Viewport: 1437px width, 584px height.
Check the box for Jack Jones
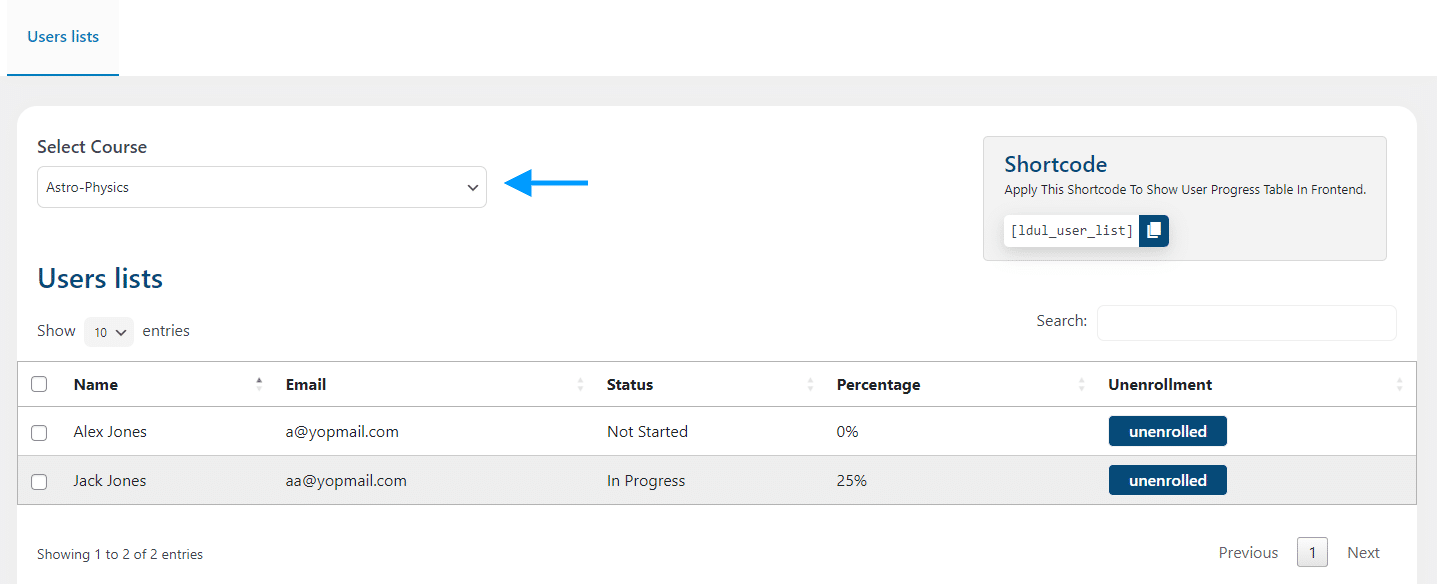pyautogui.click(x=39, y=482)
